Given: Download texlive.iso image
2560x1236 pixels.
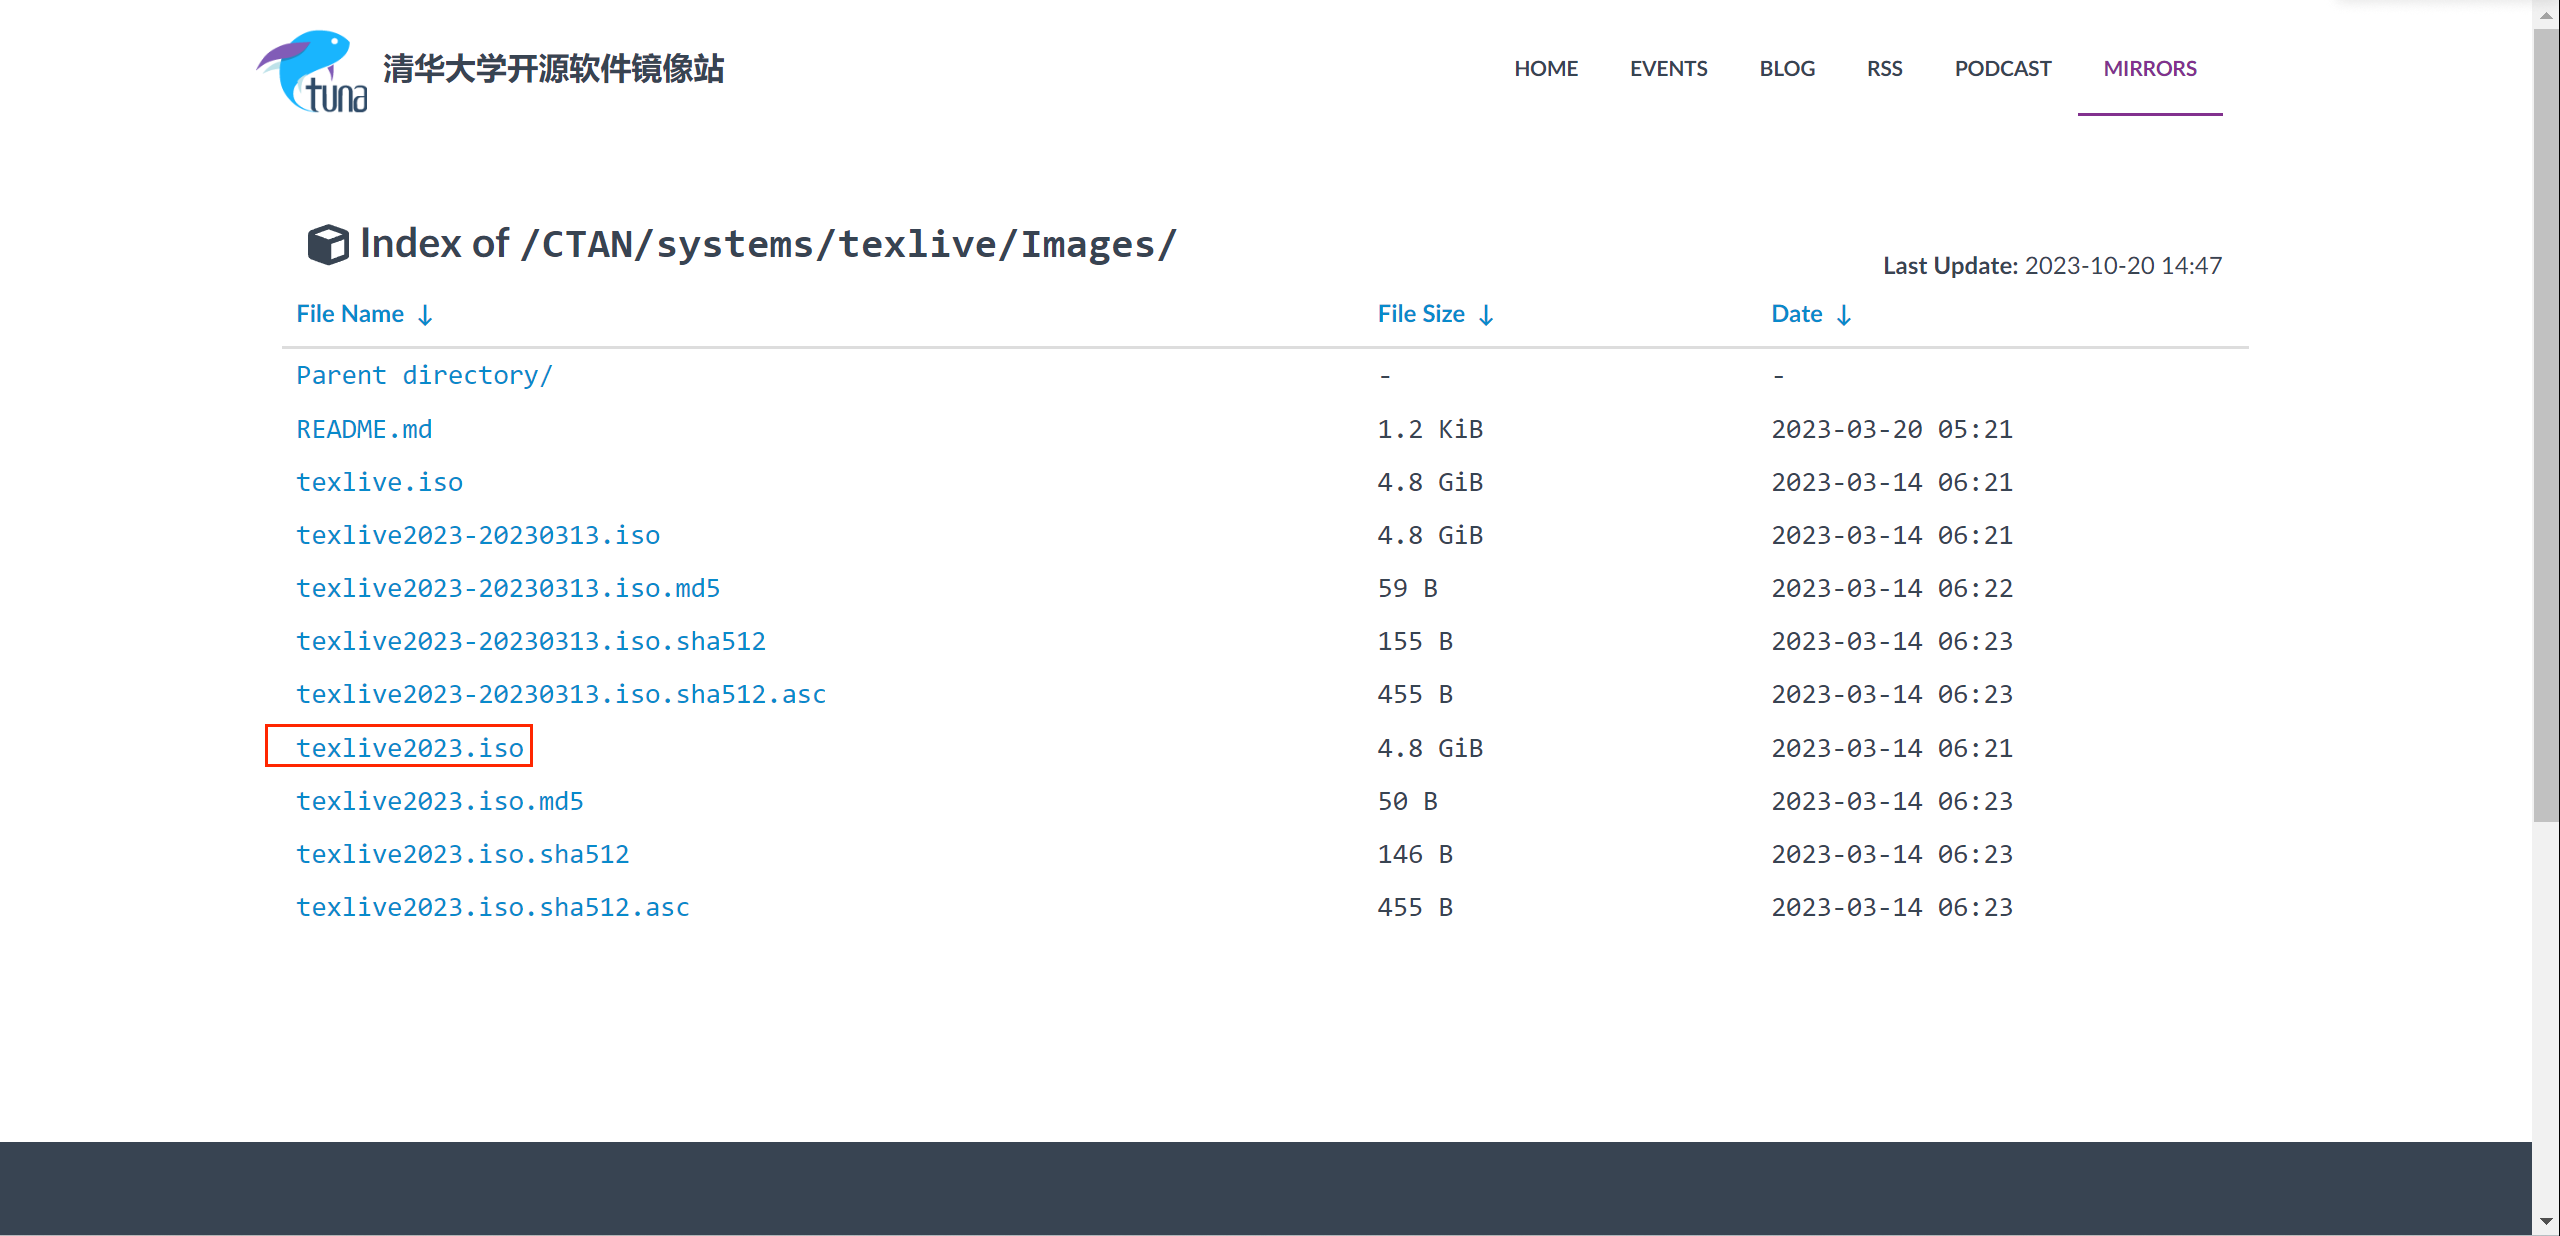Looking at the screenshot, I should [379, 482].
